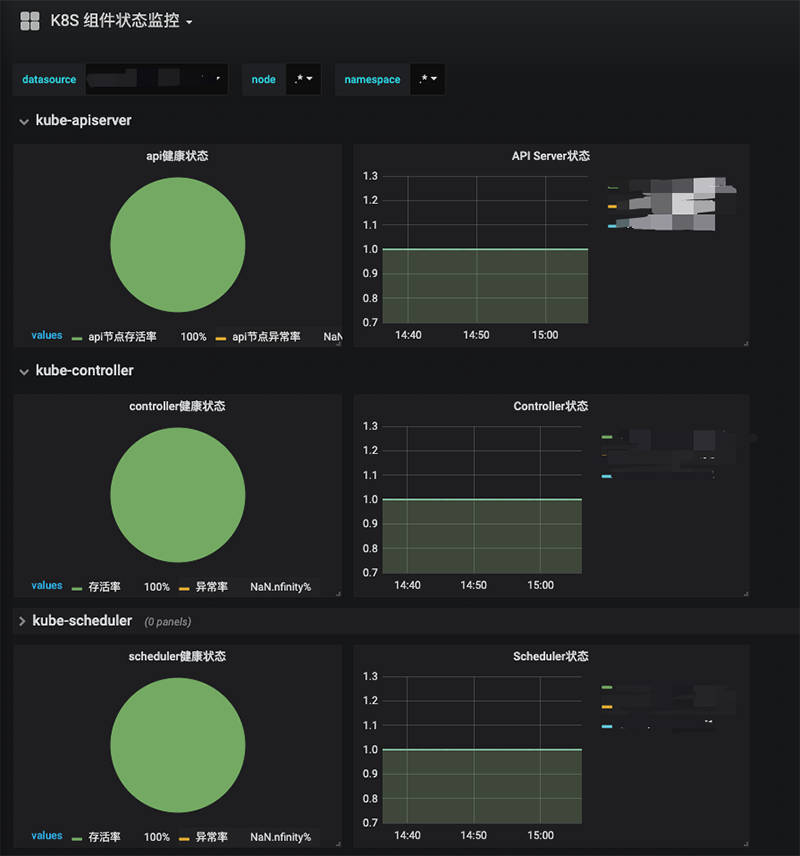Image resolution: width=800 pixels, height=856 pixels.
Task: Click blue series swatch in API Server状态 legend
Action: (612, 226)
